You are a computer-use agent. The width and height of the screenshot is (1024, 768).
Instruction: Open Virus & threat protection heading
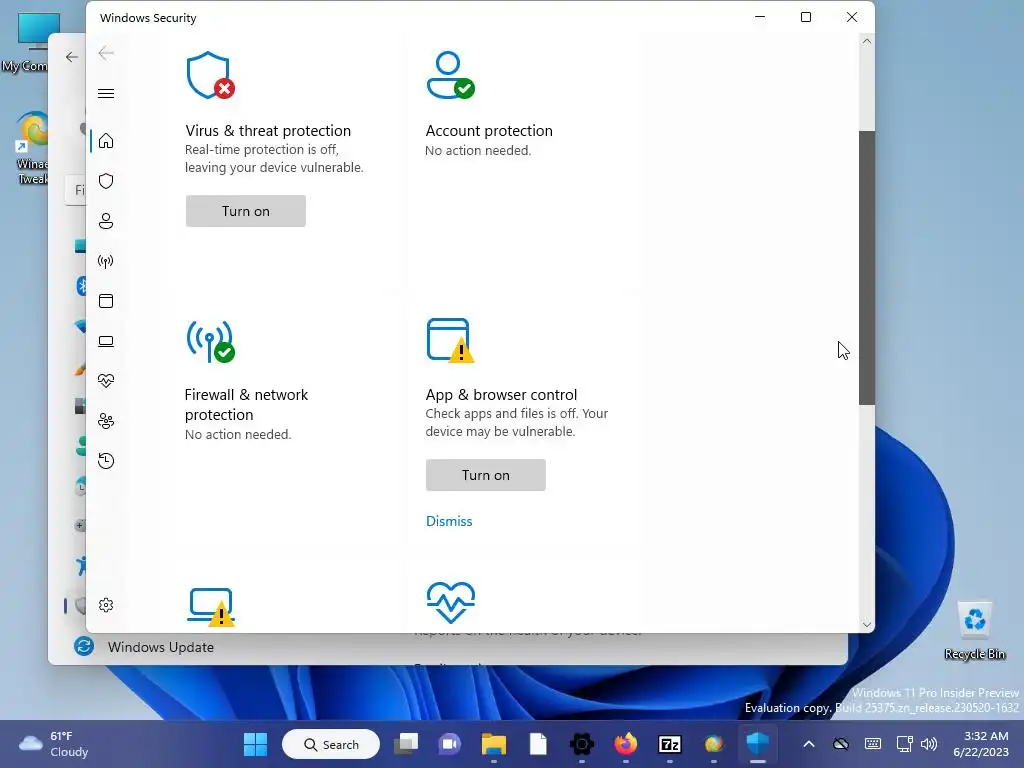268,131
